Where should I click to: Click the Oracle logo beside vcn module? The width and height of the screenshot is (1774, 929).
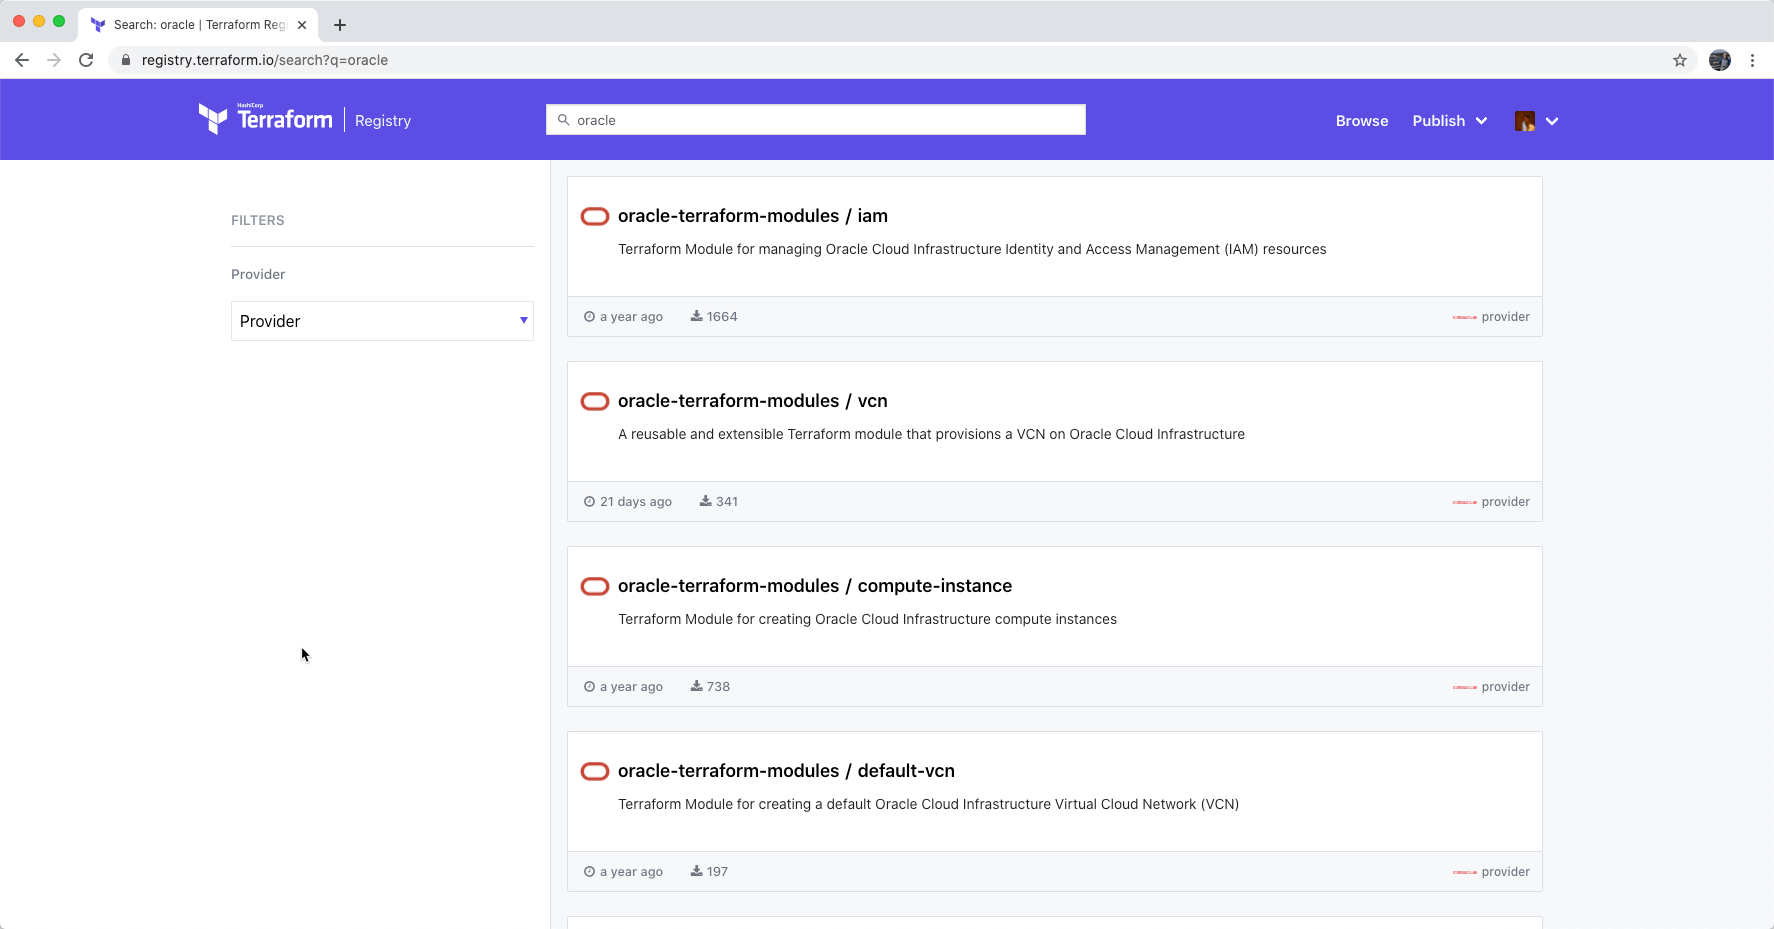[595, 401]
